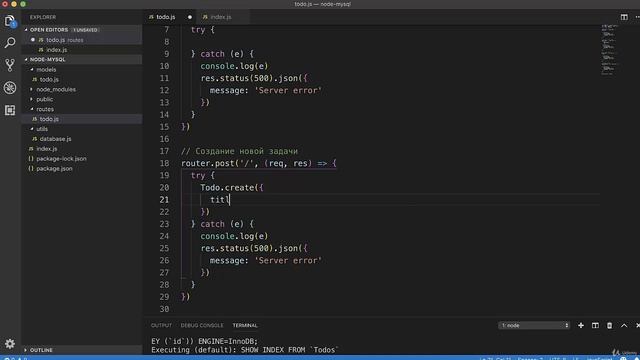The height and width of the screenshot is (360, 640).
Task: Click 'catch (e)' on line 9
Action: [222, 54]
